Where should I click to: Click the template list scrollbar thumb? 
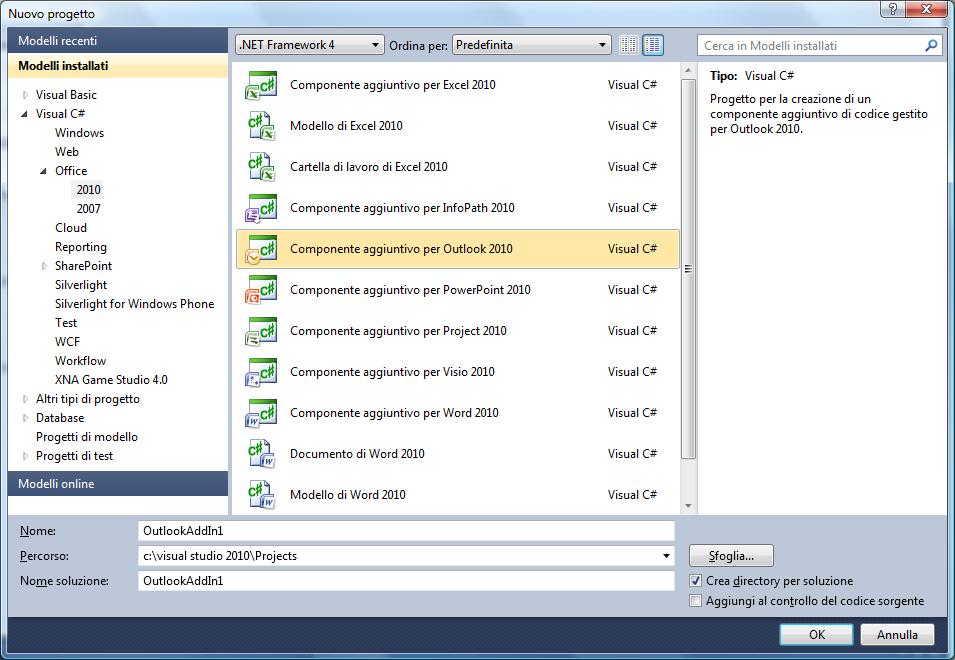688,269
